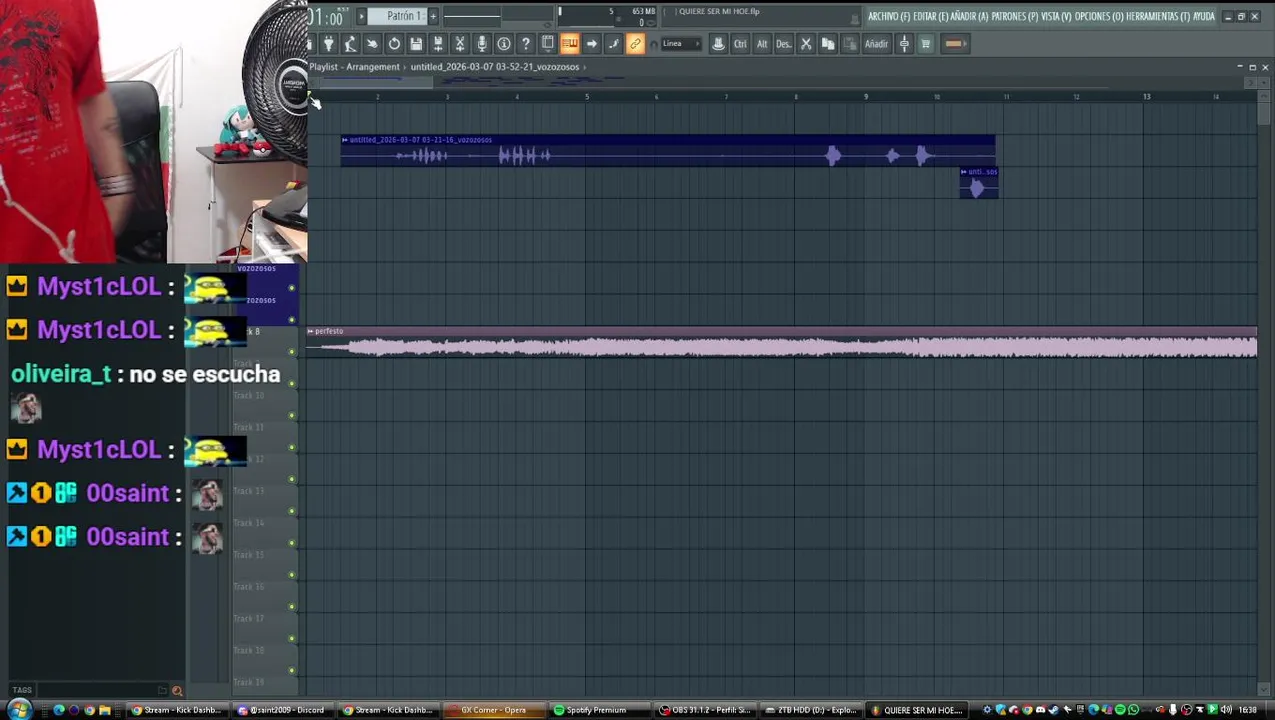Open the Línea snap dropdown
The height and width of the screenshot is (720, 1275).
[x=680, y=44]
